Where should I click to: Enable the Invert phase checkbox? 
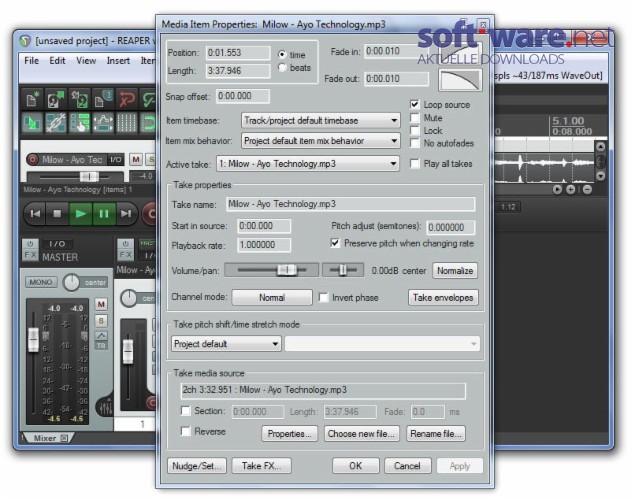[x=324, y=298]
